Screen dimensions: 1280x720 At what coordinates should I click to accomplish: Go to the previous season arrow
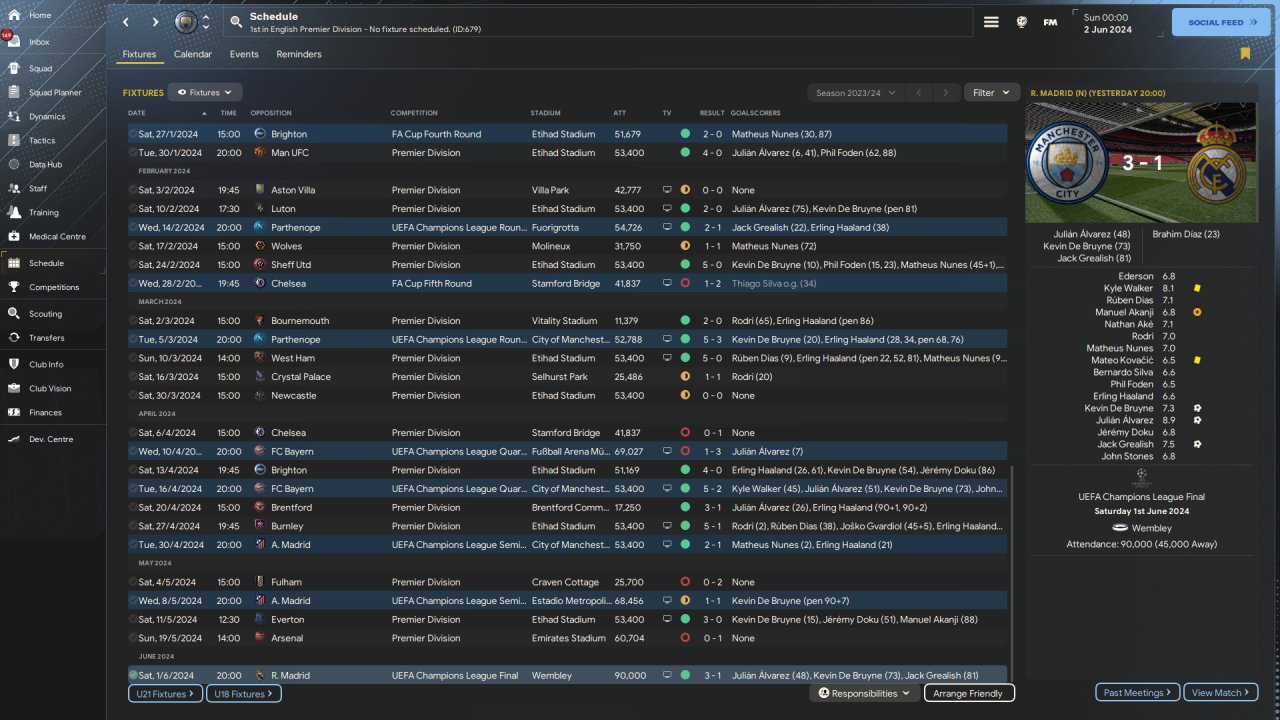point(918,92)
